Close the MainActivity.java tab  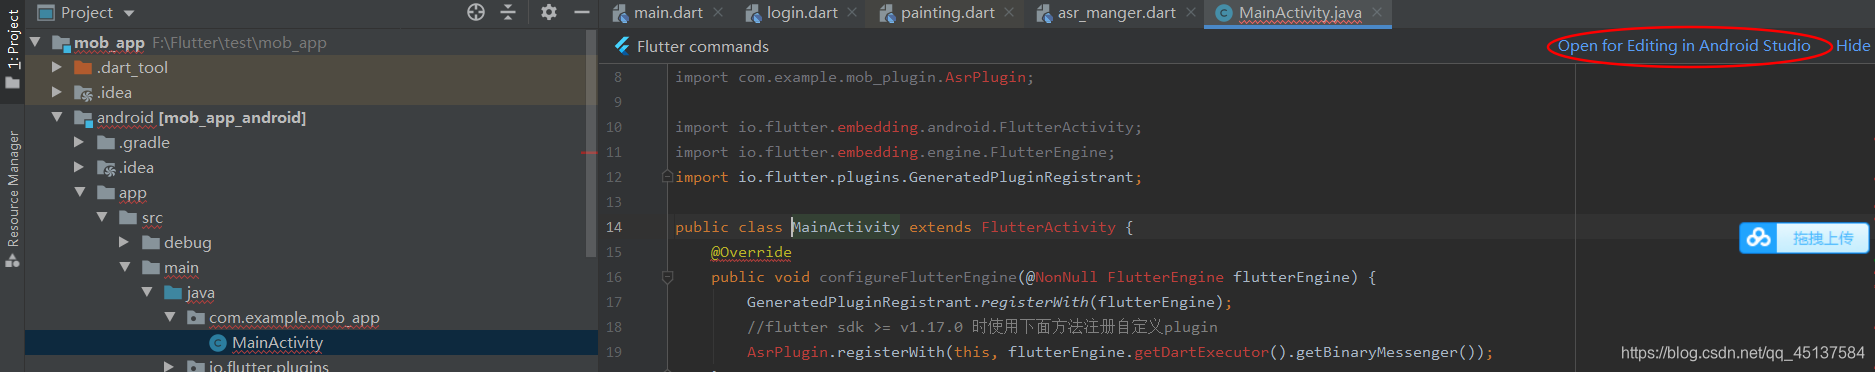[1376, 13]
